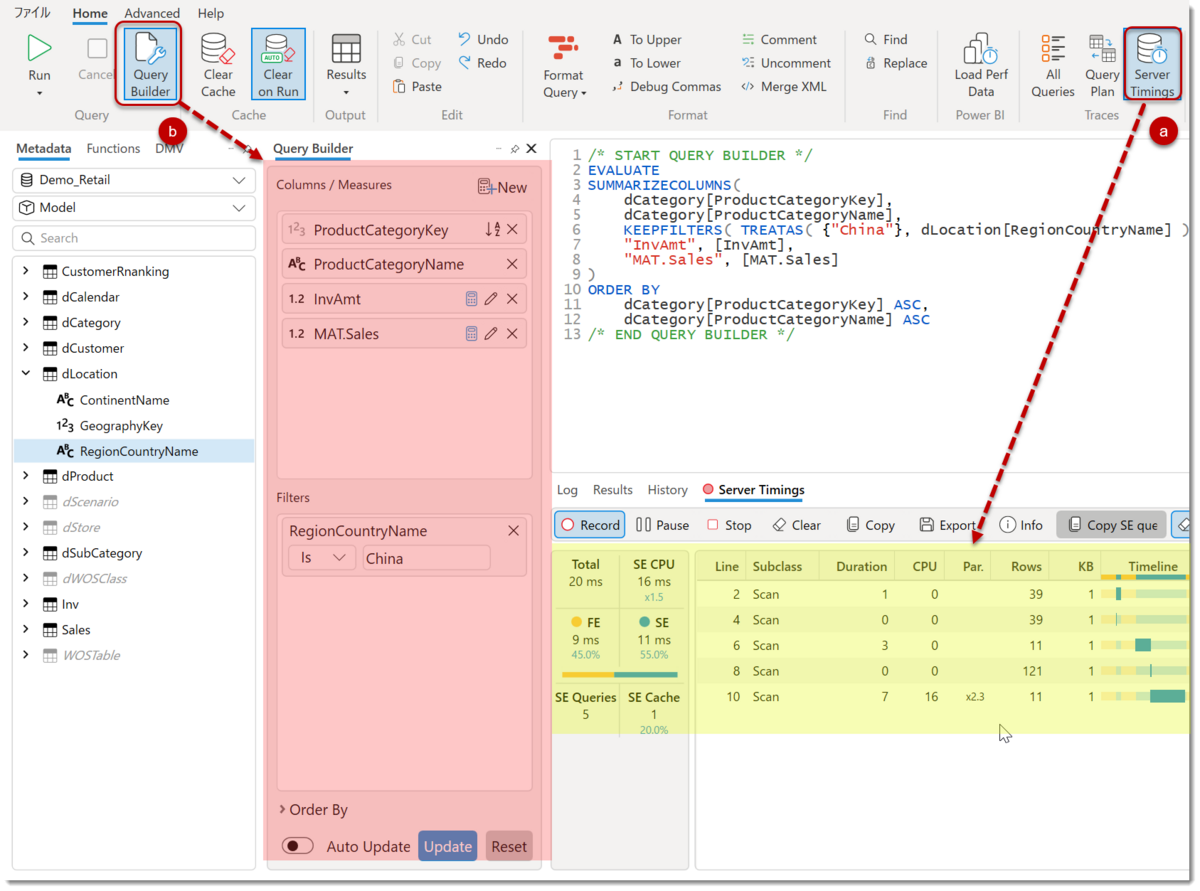Click Copy SE query button

point(1113,525)
